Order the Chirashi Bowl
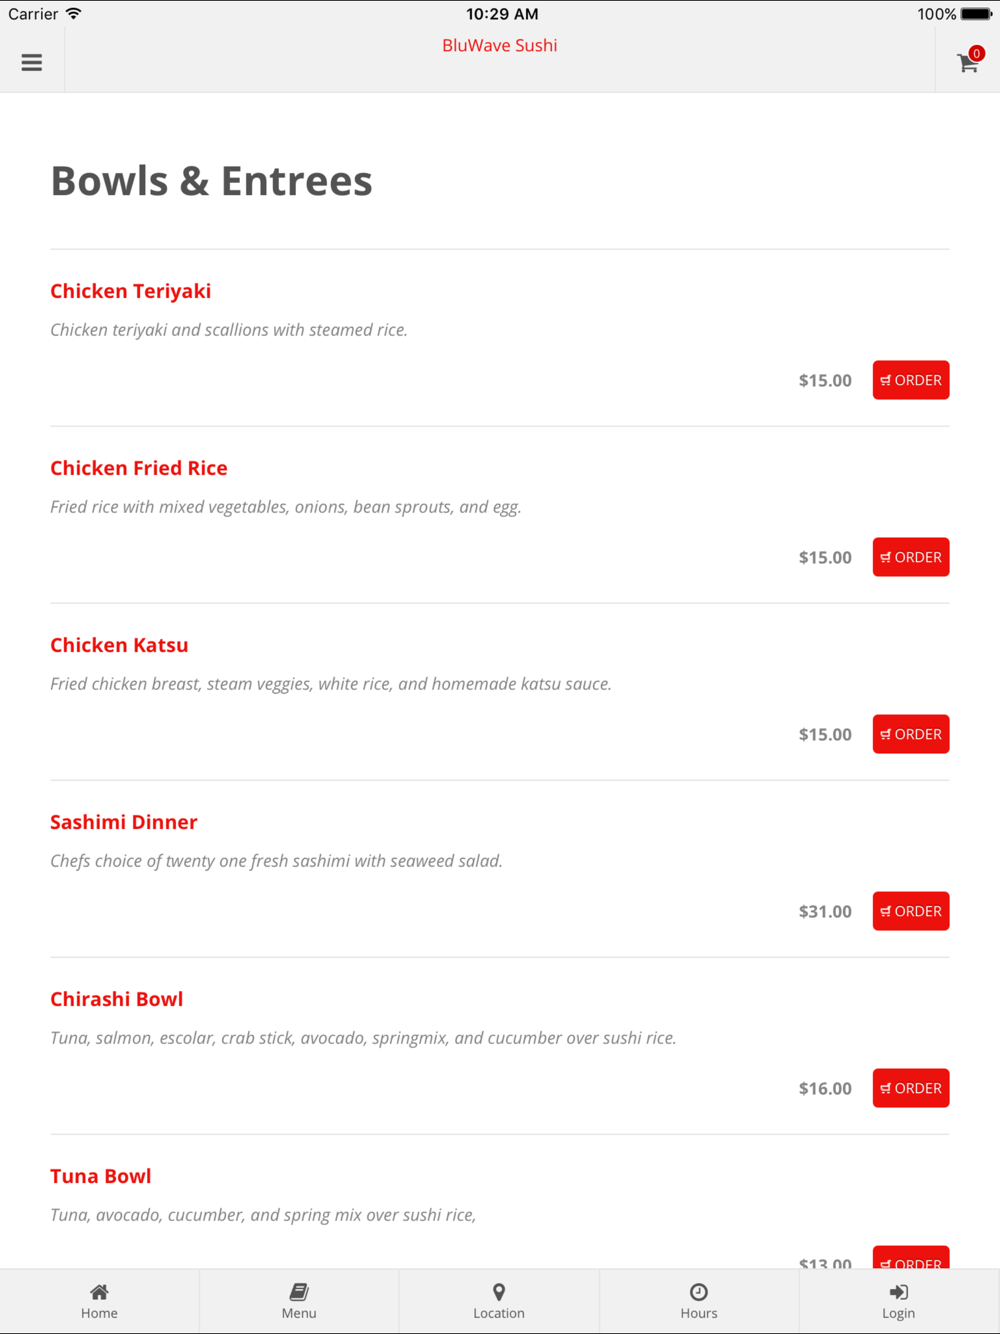 911,1088
